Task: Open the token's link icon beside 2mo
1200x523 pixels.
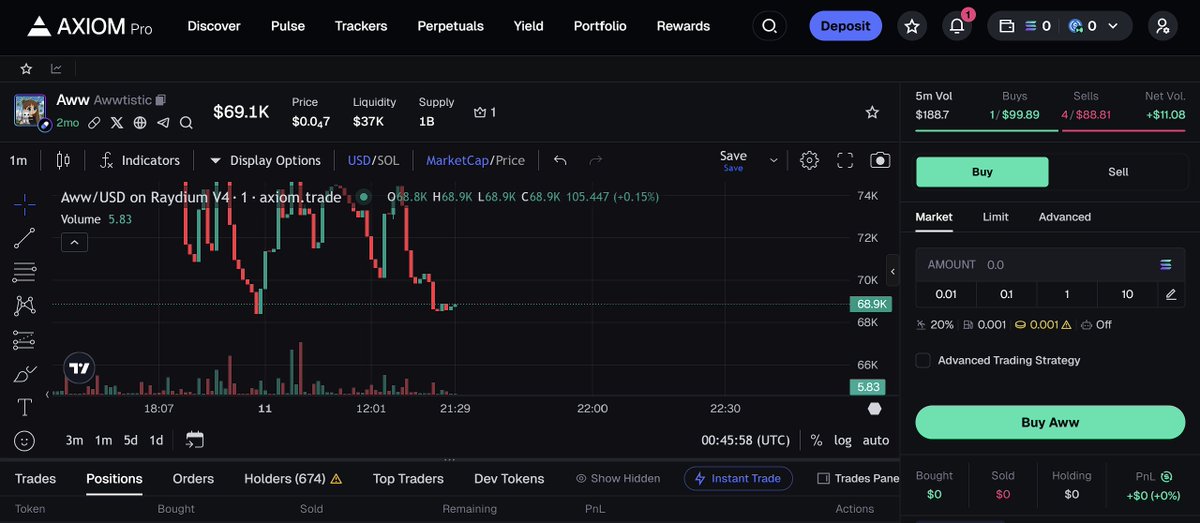Action: point(94,122)
